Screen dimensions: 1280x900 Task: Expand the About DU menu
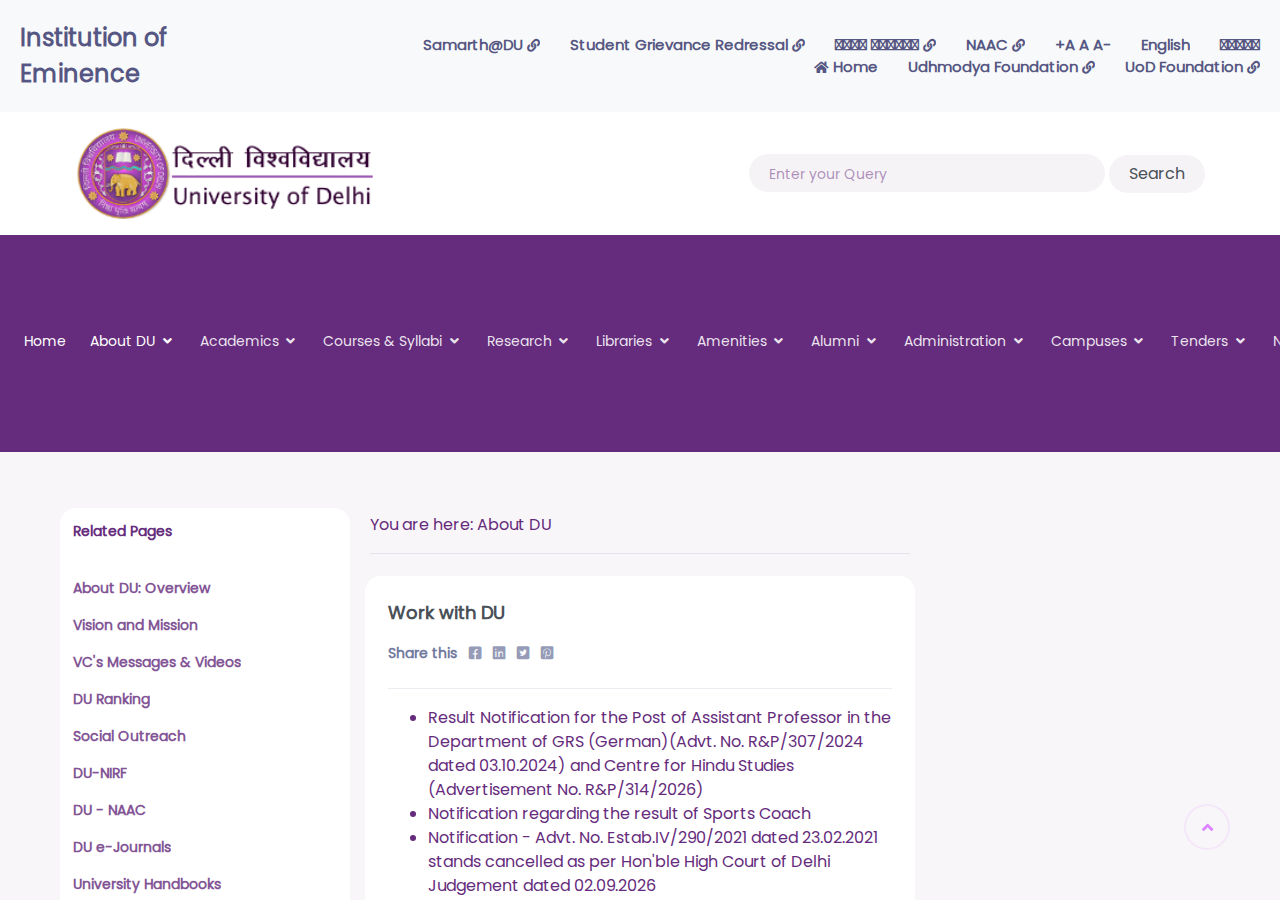pyautogui.click(x=132, y=341)
